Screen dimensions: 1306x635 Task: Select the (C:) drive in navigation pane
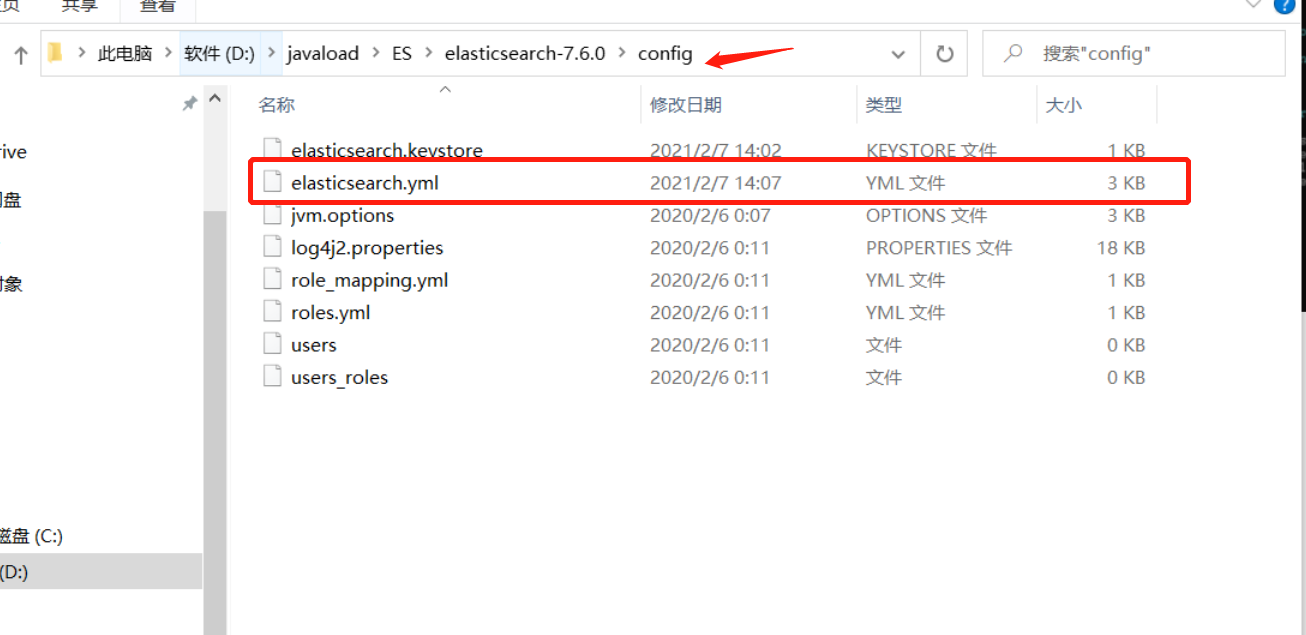[32, 536]
